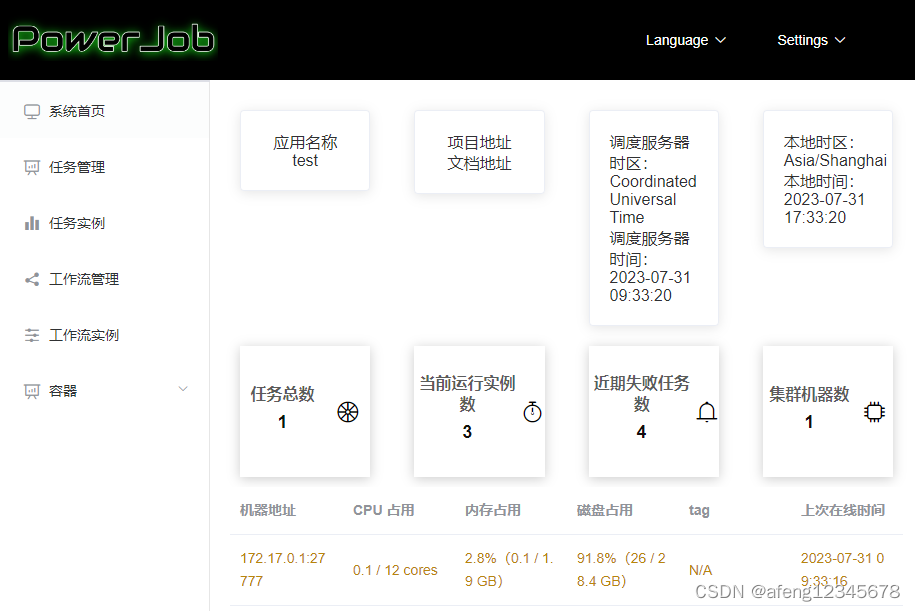Viewport: 915px width, 611px height.
Task: Click the wheel icon on 任务总数 card
Action: [347, 411]
